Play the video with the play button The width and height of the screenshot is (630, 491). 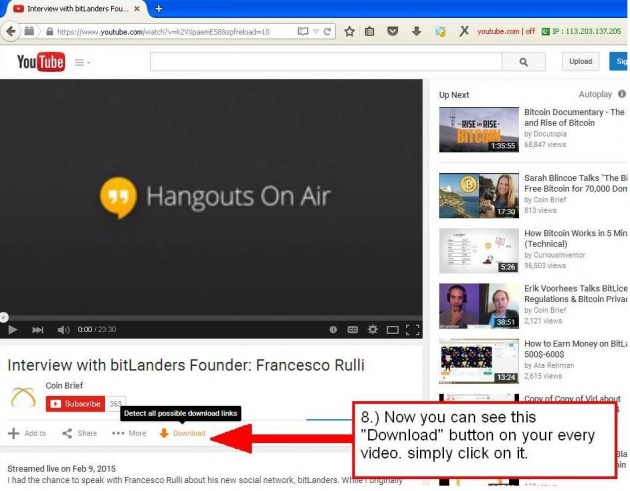[12, 330]
